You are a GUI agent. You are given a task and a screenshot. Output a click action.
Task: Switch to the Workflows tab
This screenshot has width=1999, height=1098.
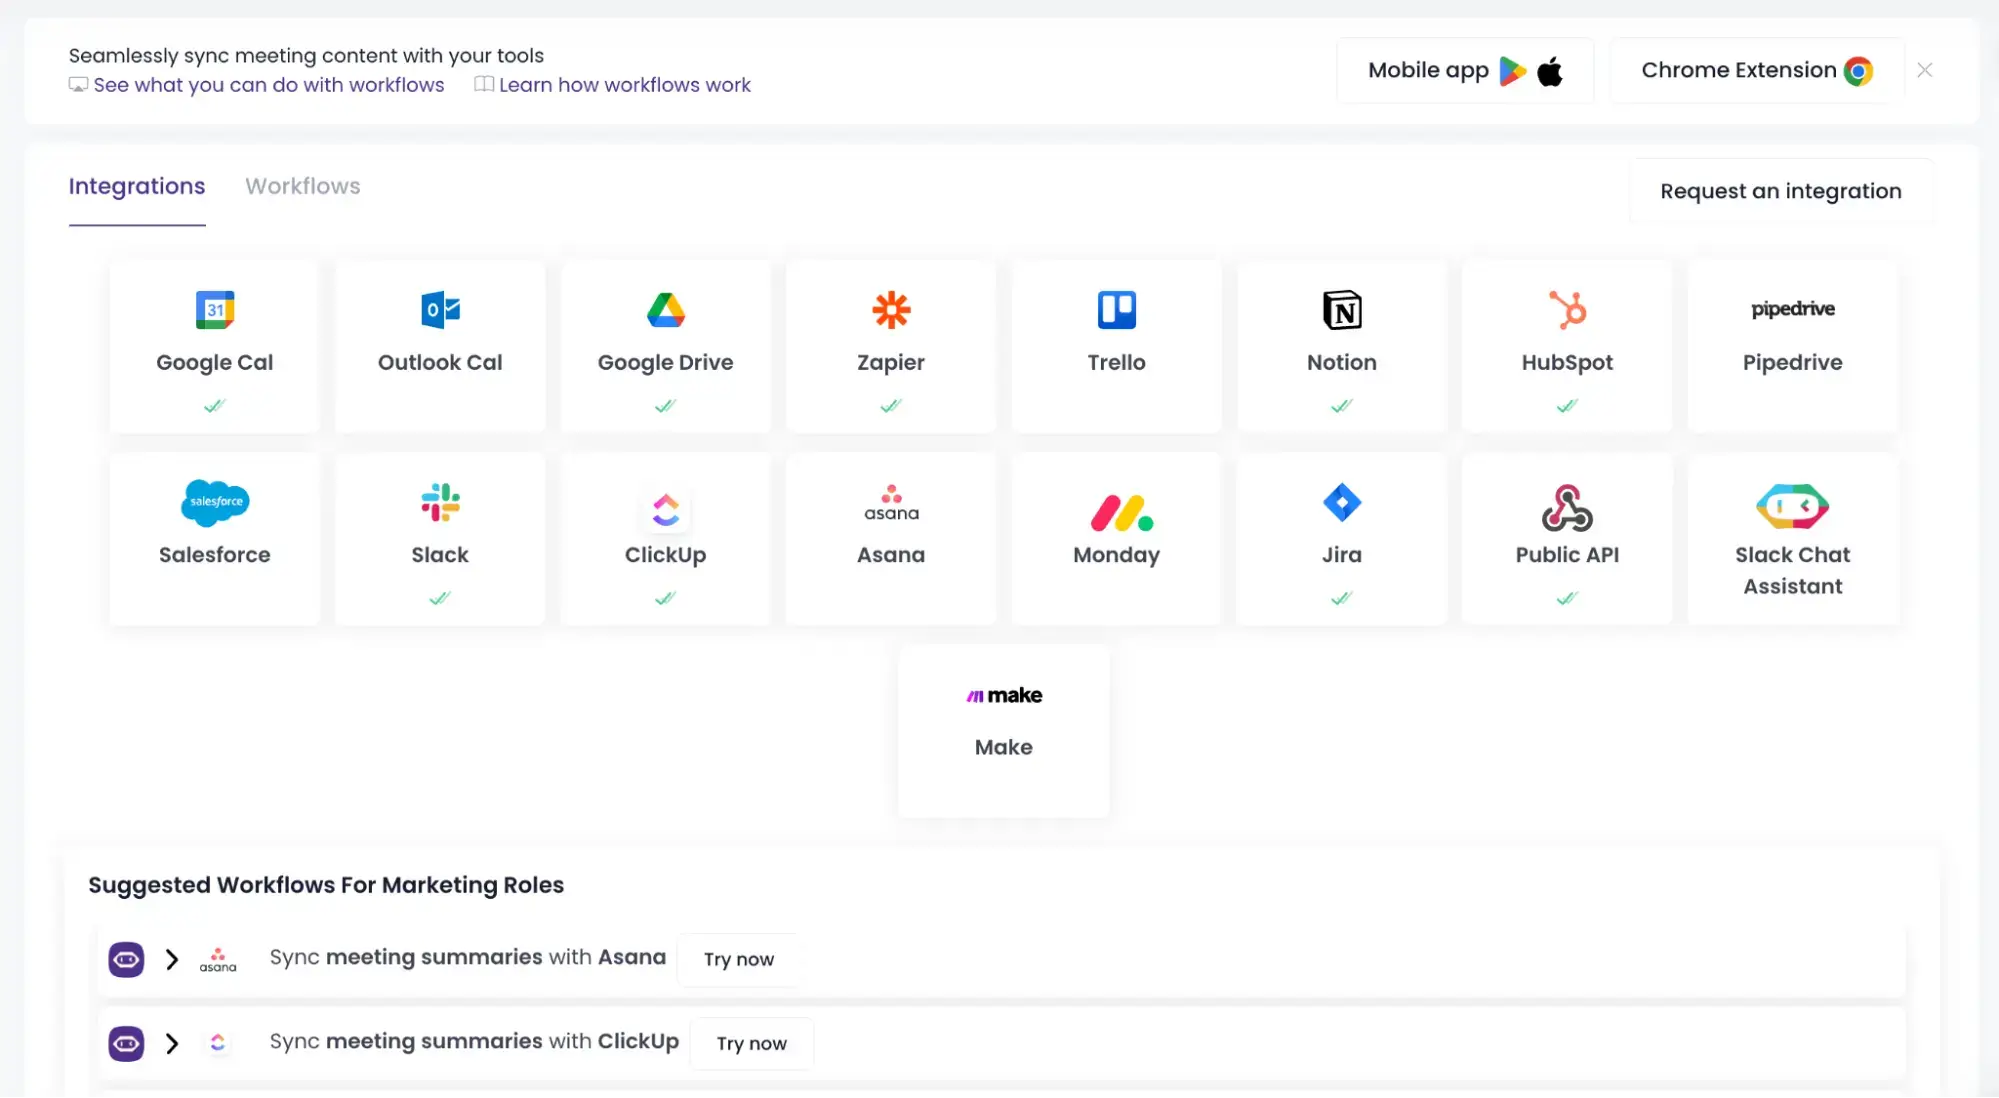pos(302,186)
